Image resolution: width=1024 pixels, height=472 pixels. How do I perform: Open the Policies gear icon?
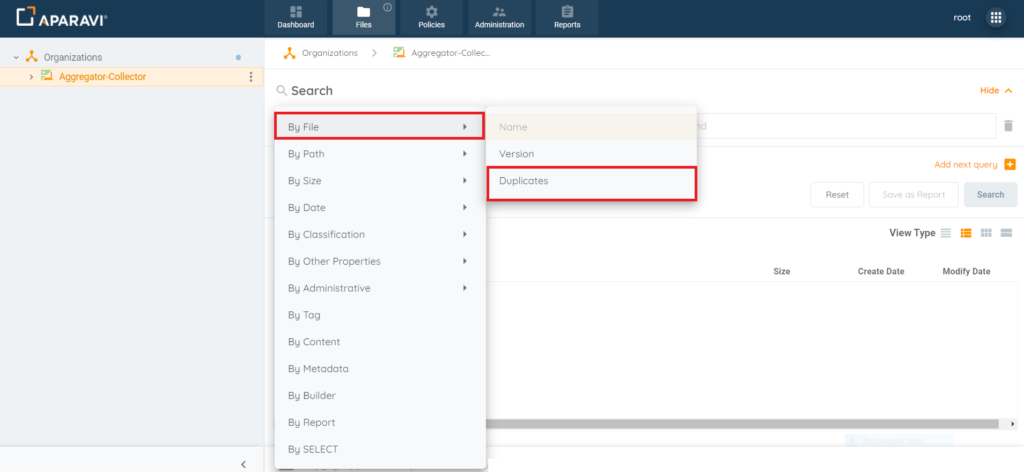point(431,13)
